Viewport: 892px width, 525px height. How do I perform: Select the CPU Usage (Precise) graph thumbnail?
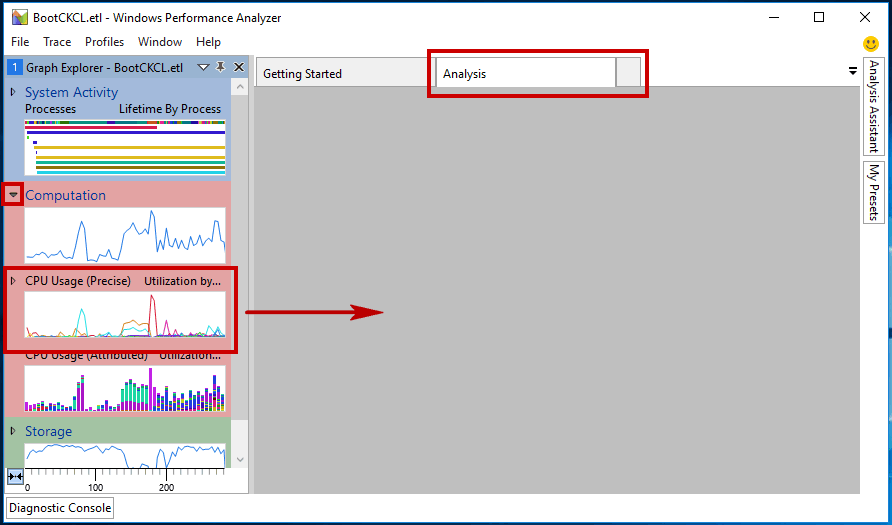125,315
